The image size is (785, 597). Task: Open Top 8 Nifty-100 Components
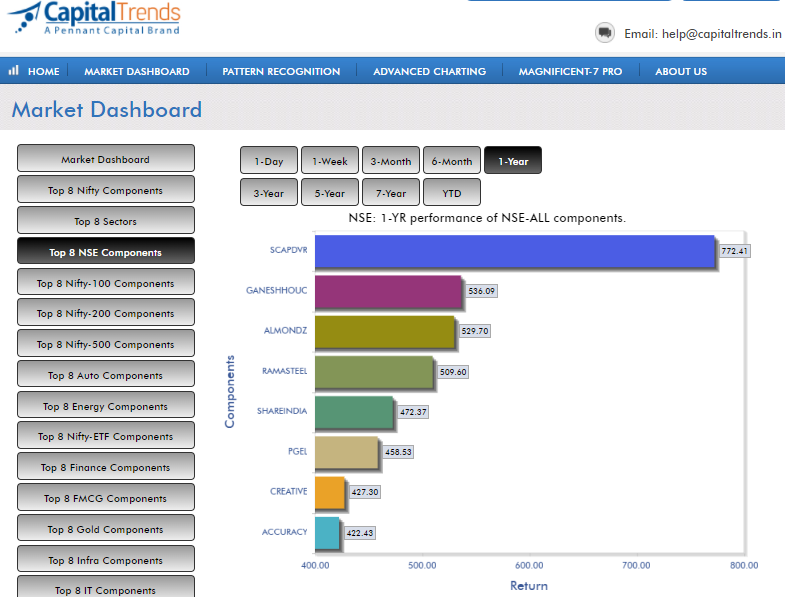(x=106, y=282)
